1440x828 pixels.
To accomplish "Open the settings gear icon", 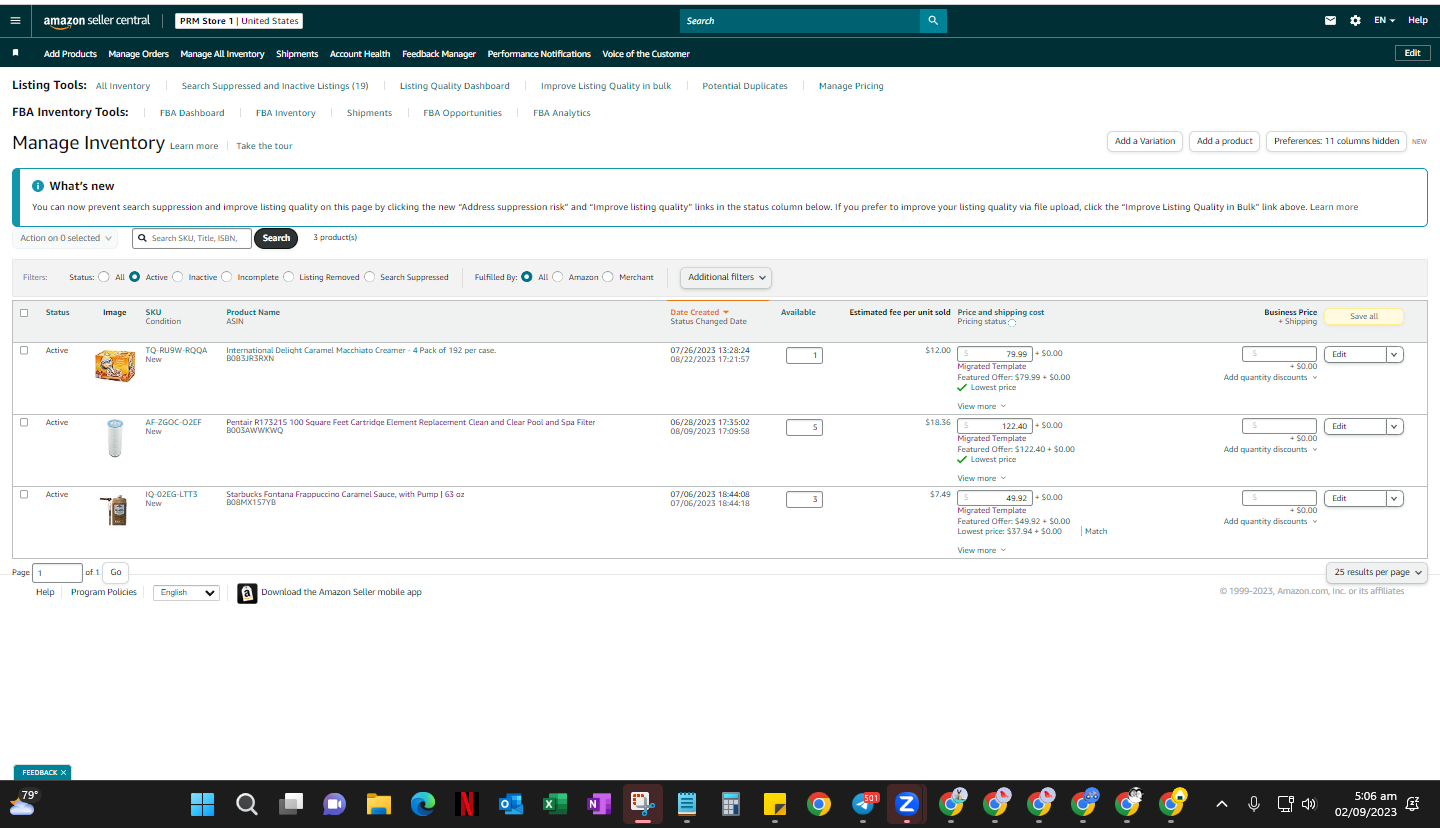I will 1355,20.
